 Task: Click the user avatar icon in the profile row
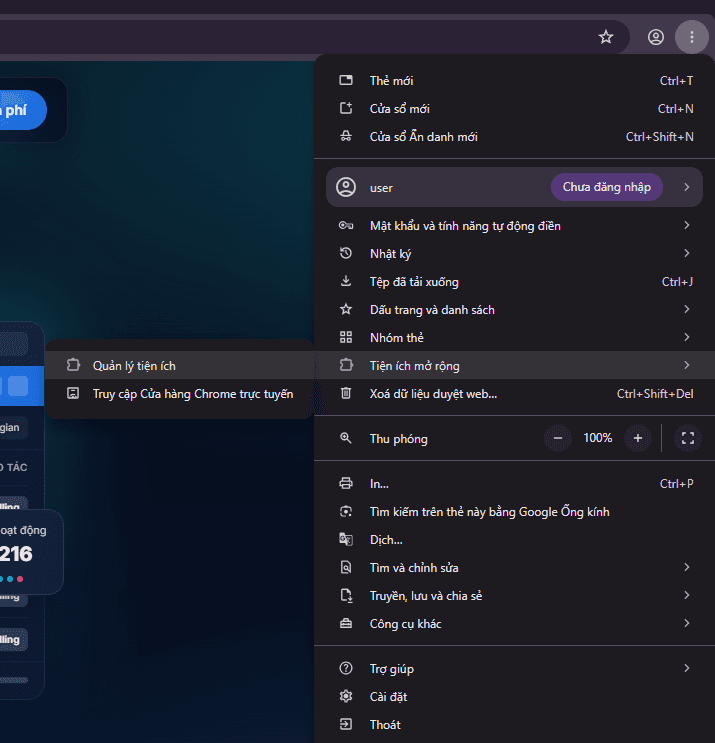pyautogui.click(x=346, y=187)
